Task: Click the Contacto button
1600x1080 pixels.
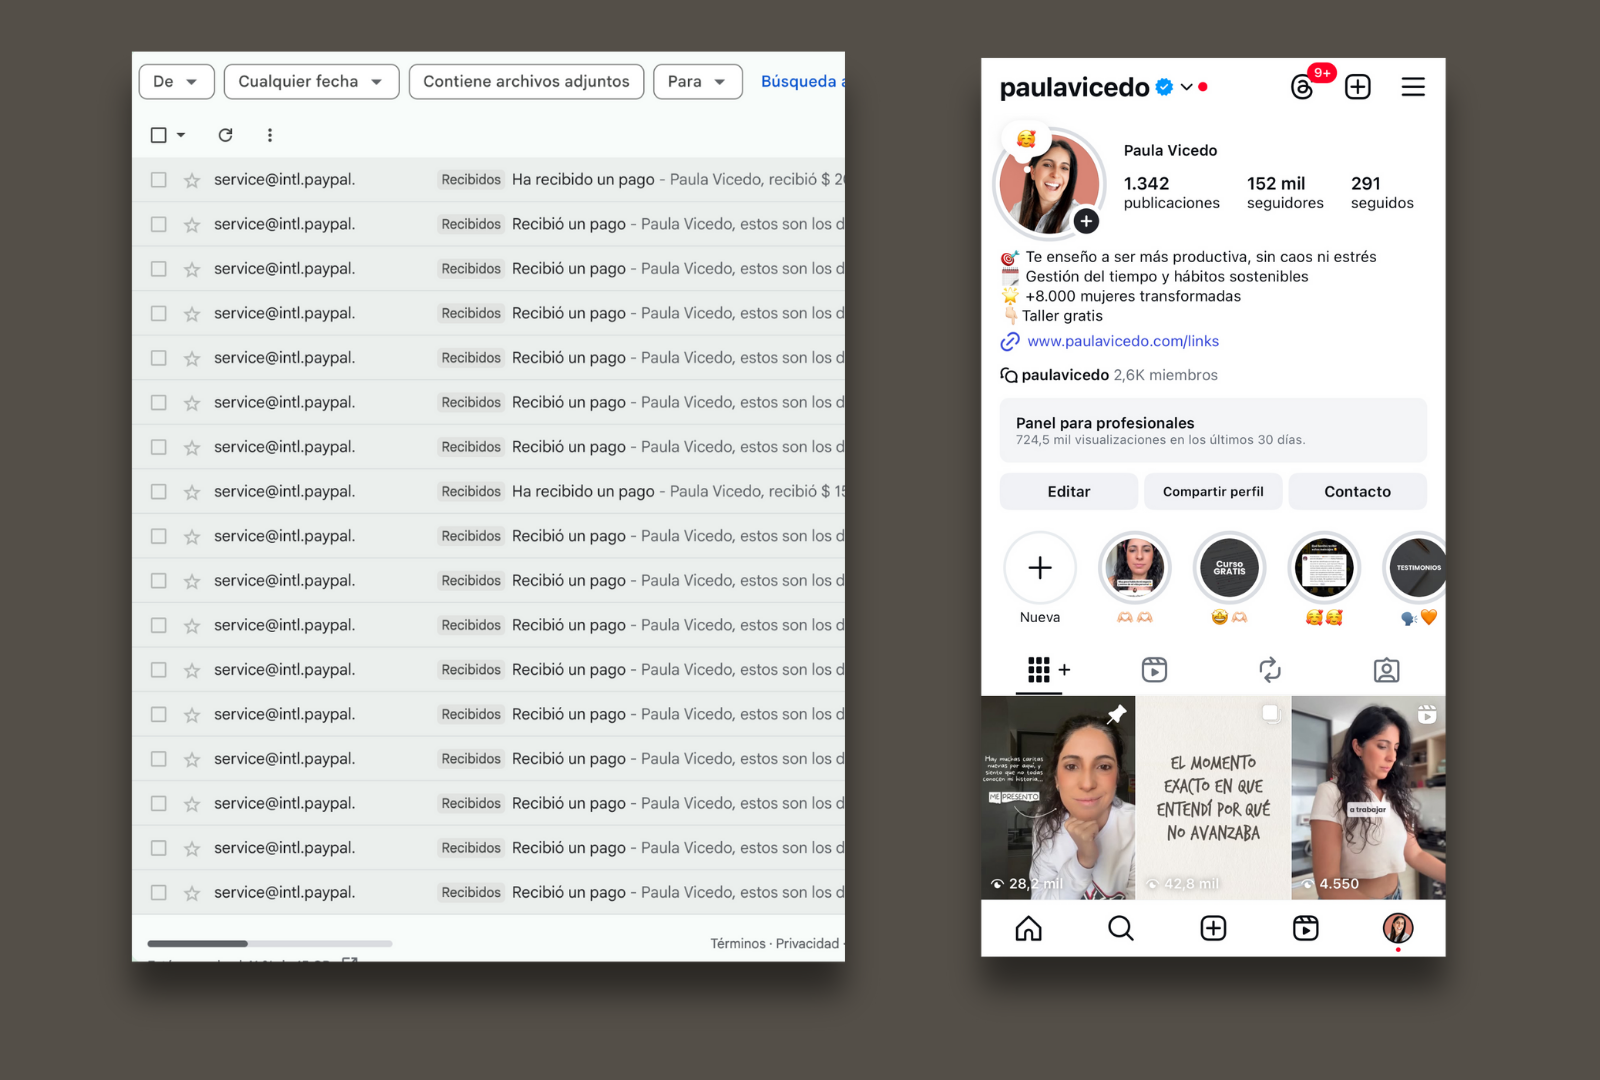Action: coord(1358,492)
